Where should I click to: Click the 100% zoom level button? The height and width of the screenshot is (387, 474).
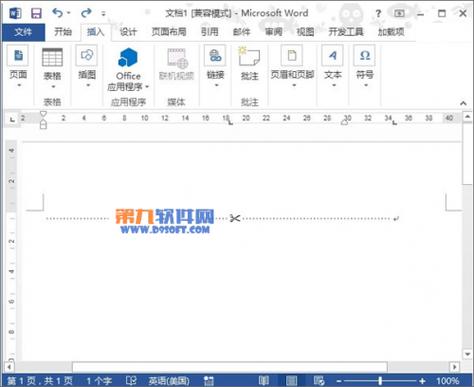point(448,380)
